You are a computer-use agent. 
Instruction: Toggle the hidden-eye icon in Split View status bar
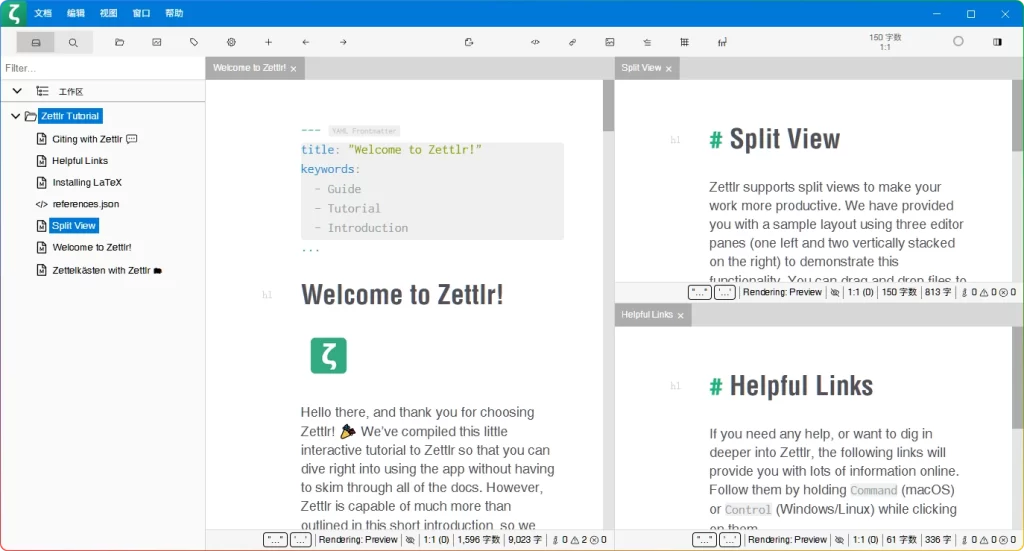click(834, 293)
